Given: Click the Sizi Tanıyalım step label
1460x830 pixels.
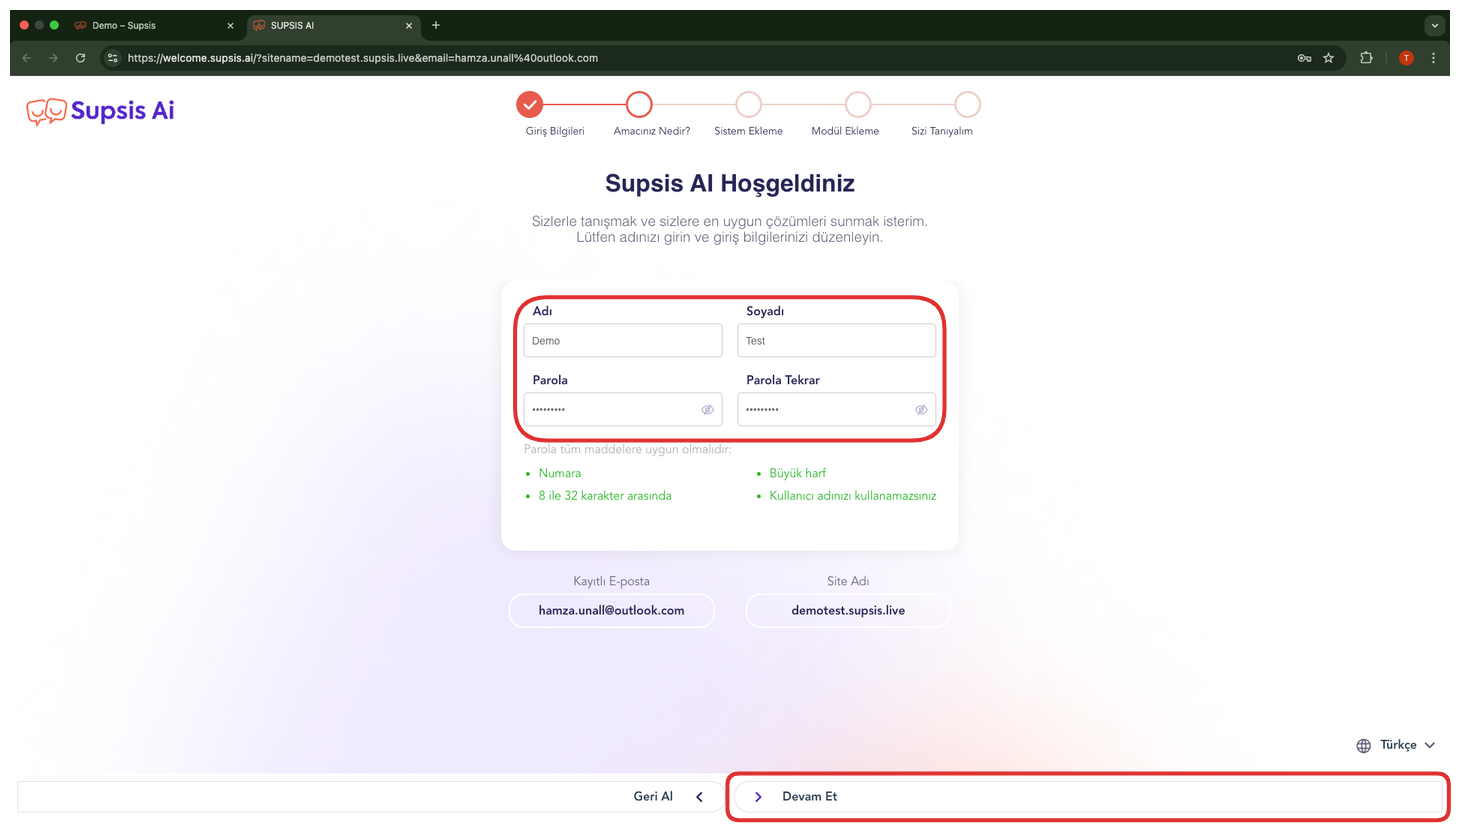Looking at the screenshot, I should tap(942, 131).
